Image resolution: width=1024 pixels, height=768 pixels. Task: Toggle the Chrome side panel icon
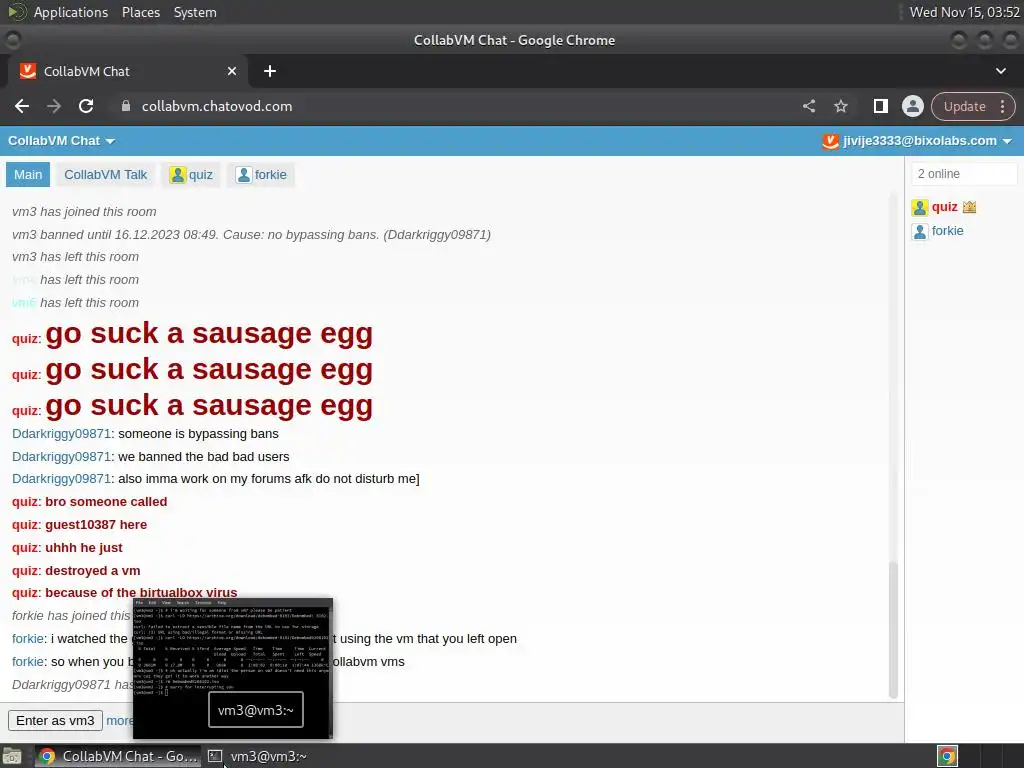pos(880,106)
